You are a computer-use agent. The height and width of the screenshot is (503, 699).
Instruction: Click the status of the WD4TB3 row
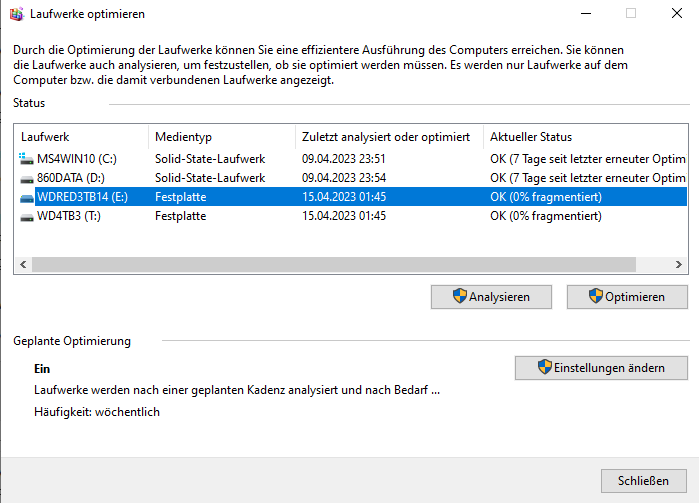(x=546, y=216)
